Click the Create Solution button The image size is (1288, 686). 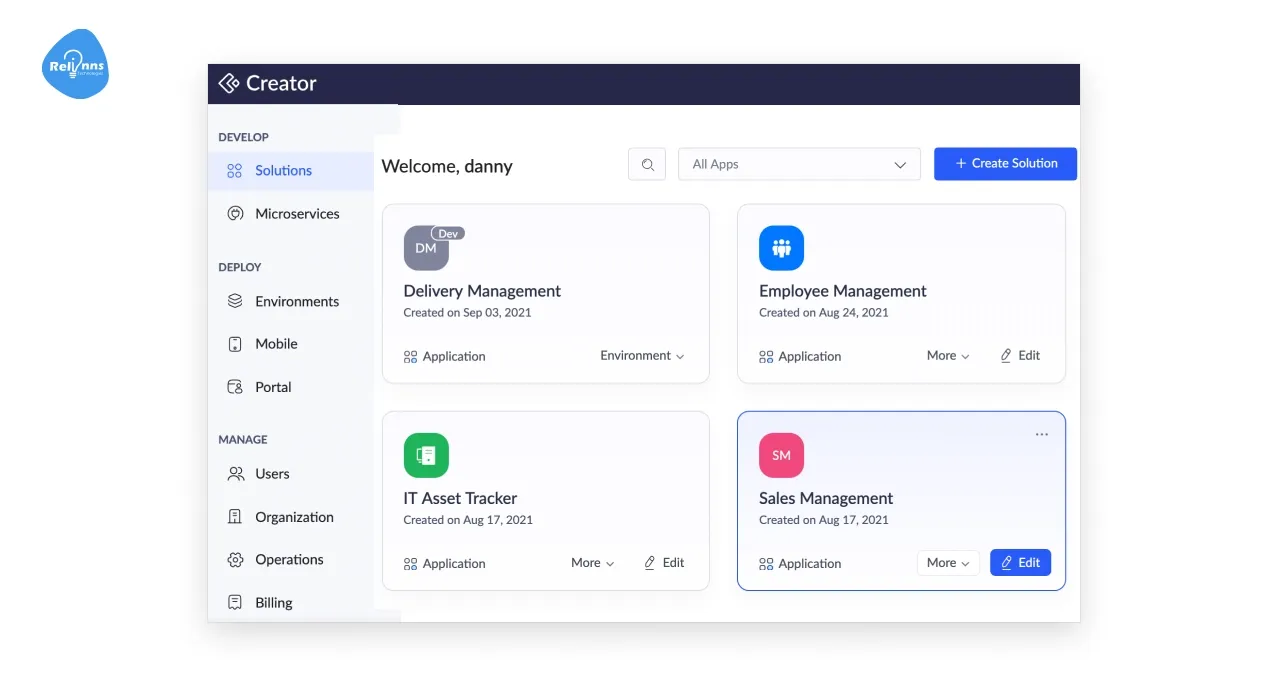(x=1005, y=164)
